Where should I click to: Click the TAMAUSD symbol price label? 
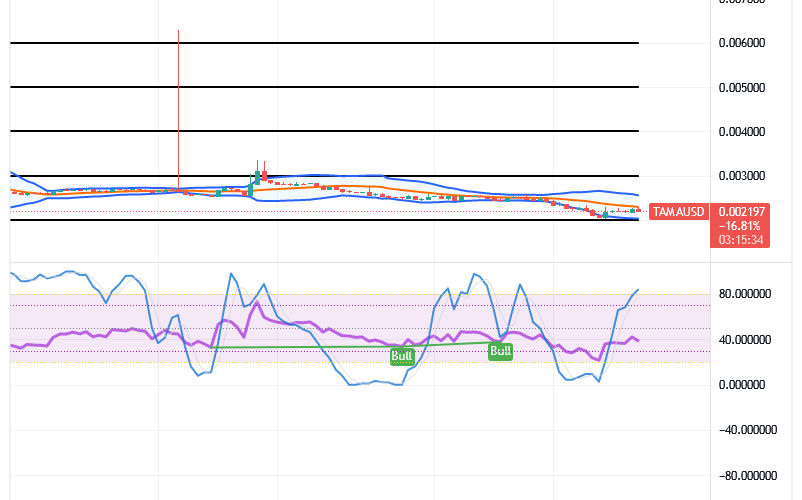[678, 212]
